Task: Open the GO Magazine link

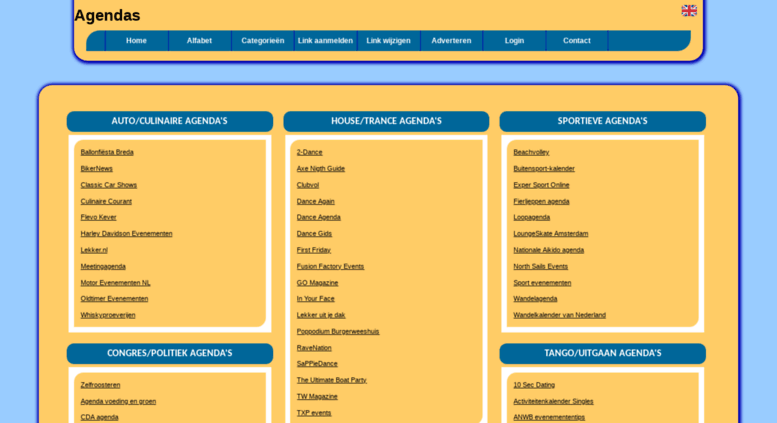Action: click(318, 282)
